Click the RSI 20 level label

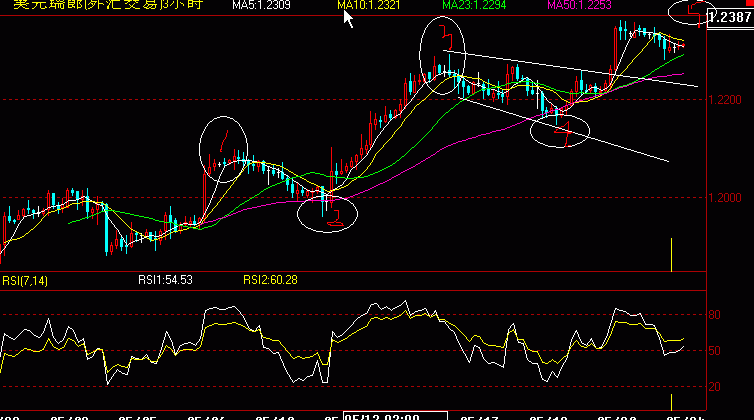click(x=715, y=387)
